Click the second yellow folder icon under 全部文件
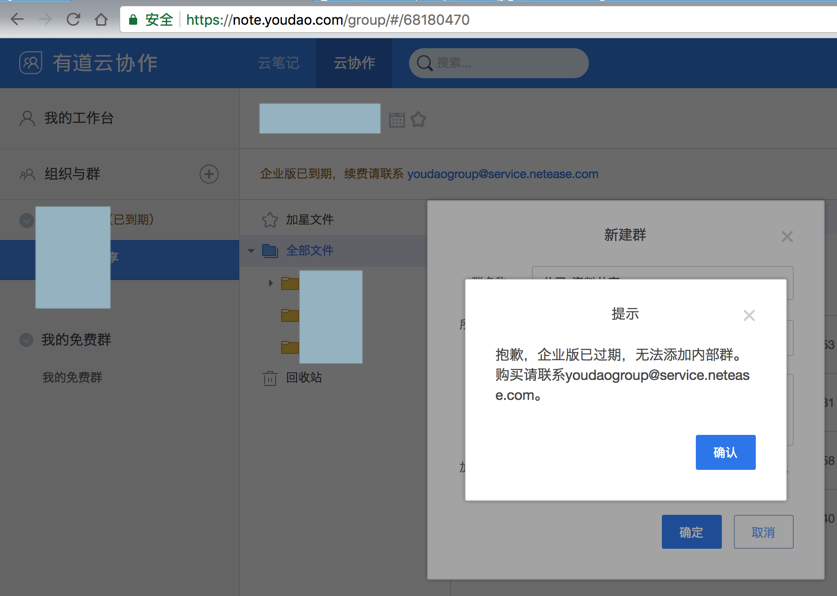Screen dimensions: 837x596 [x=290, y=315]
